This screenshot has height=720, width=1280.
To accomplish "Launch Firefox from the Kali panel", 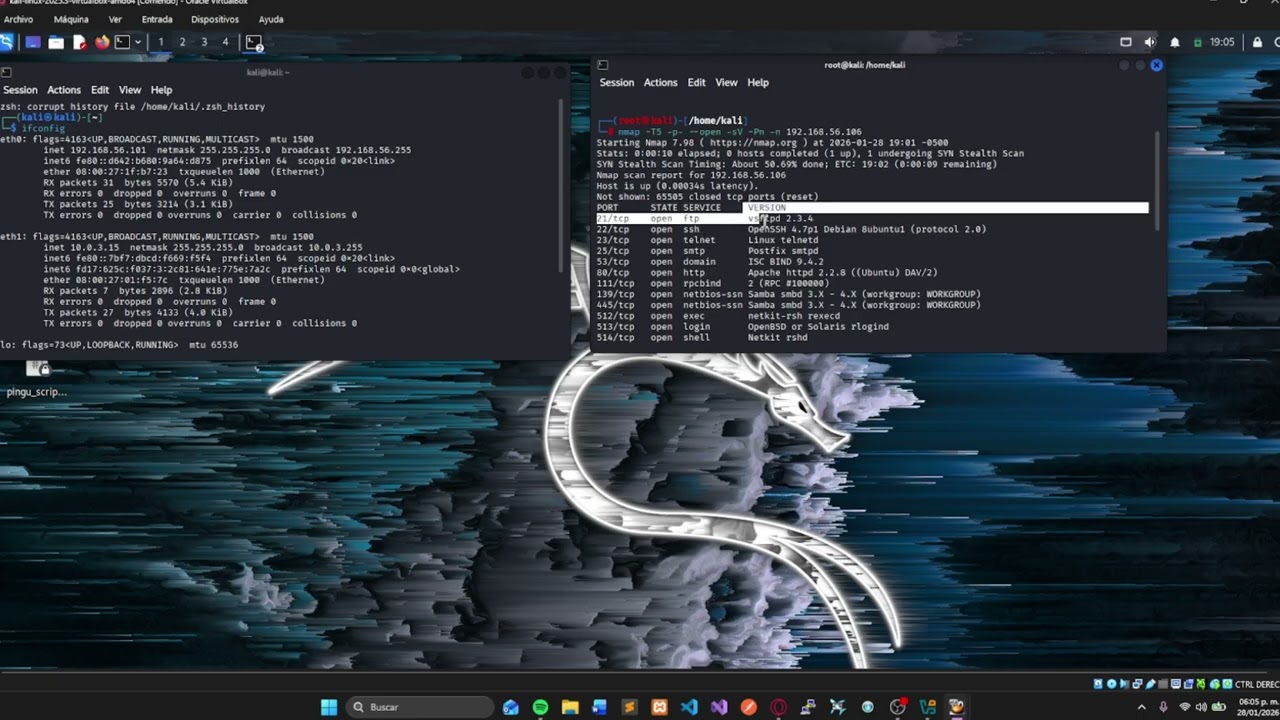I will tap(101, 42).
